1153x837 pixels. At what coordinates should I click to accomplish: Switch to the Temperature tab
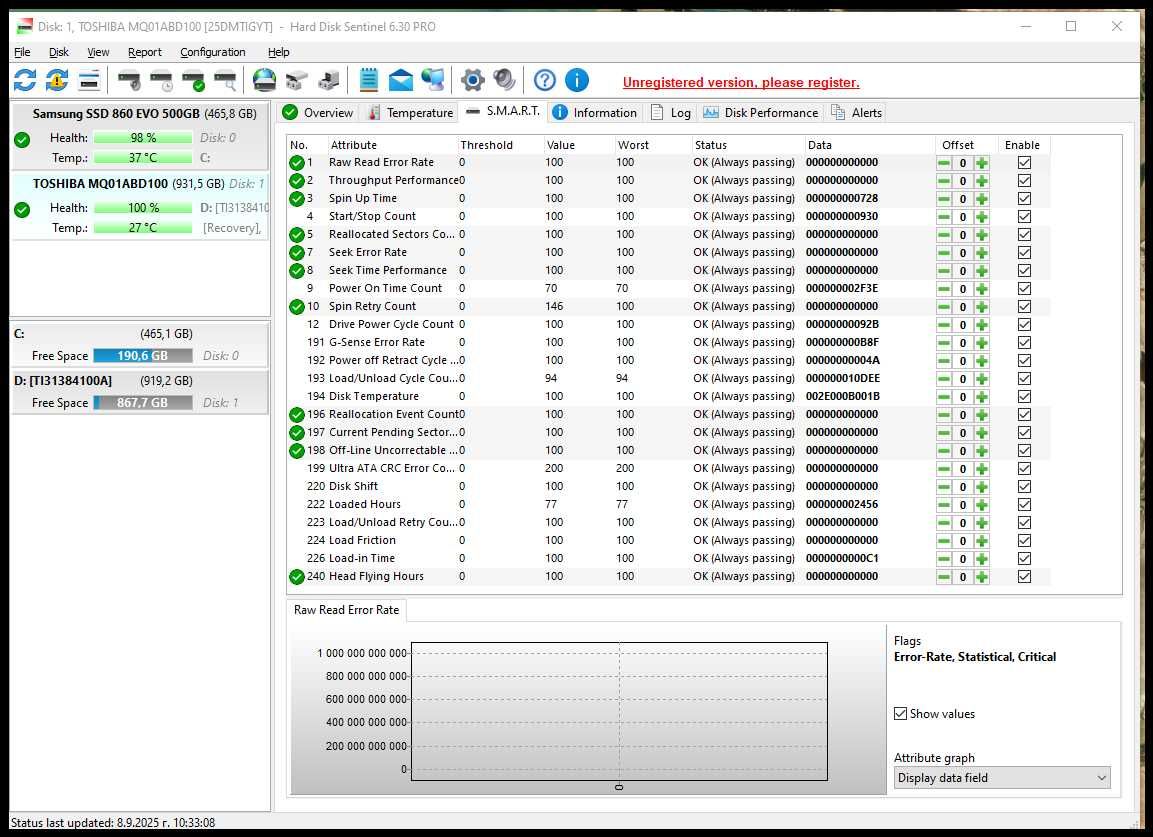[x=411, y=113]
